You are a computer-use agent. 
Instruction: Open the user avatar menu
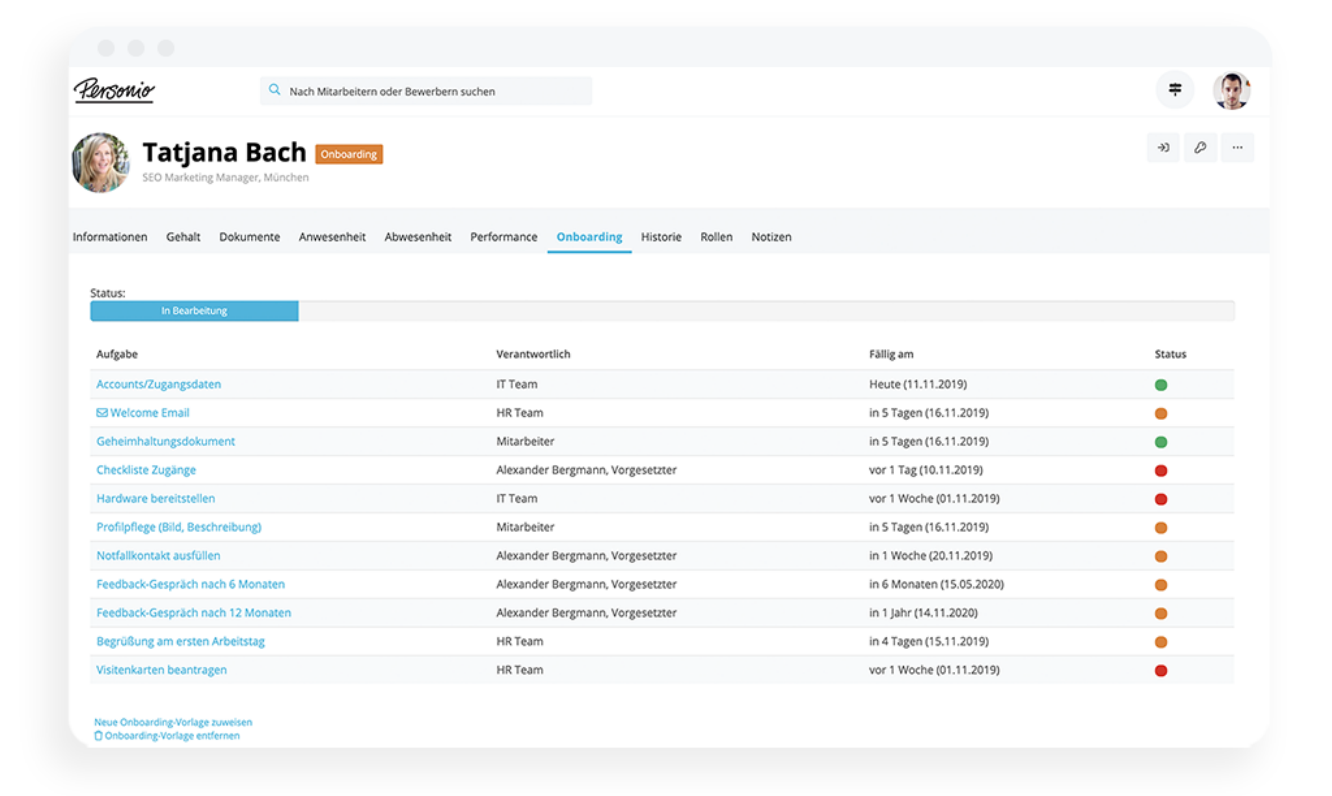point(1232,90)
